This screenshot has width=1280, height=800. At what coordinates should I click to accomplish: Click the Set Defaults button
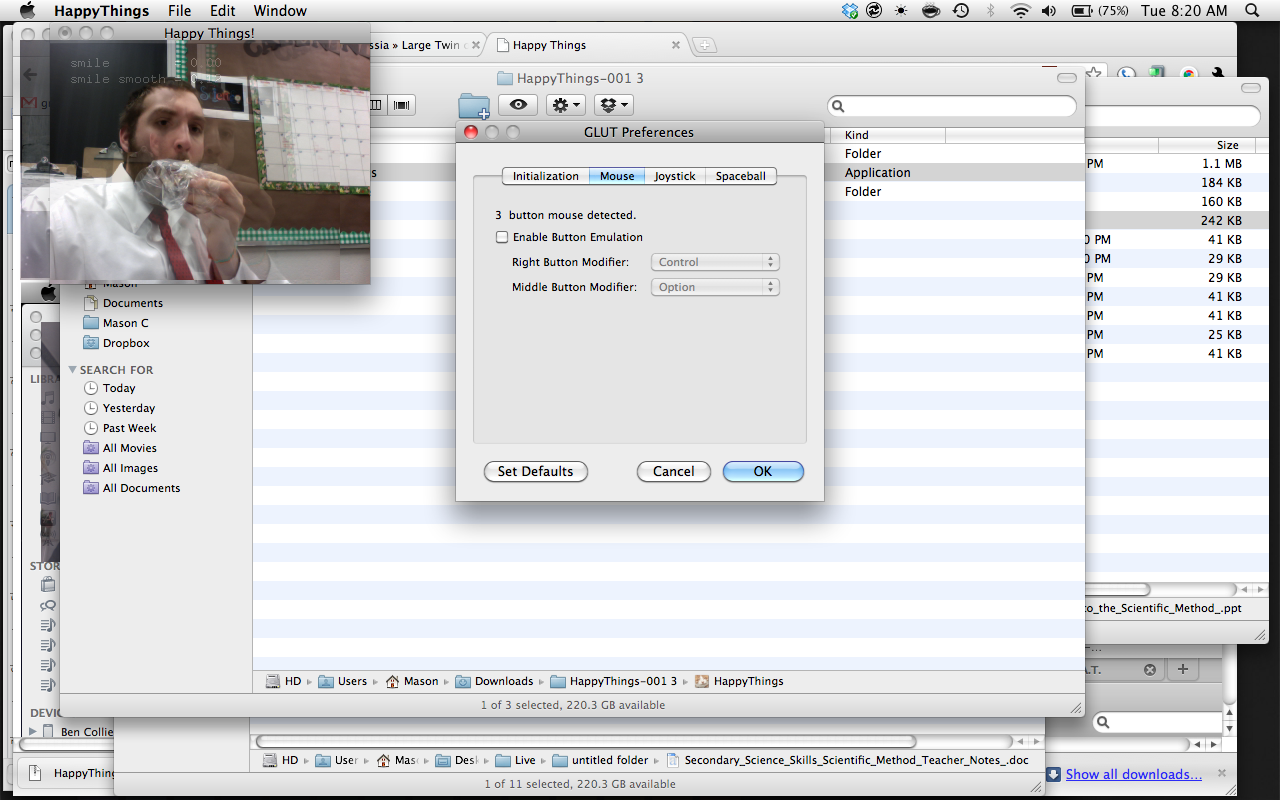pyautogui.click(x=536, y=471)
